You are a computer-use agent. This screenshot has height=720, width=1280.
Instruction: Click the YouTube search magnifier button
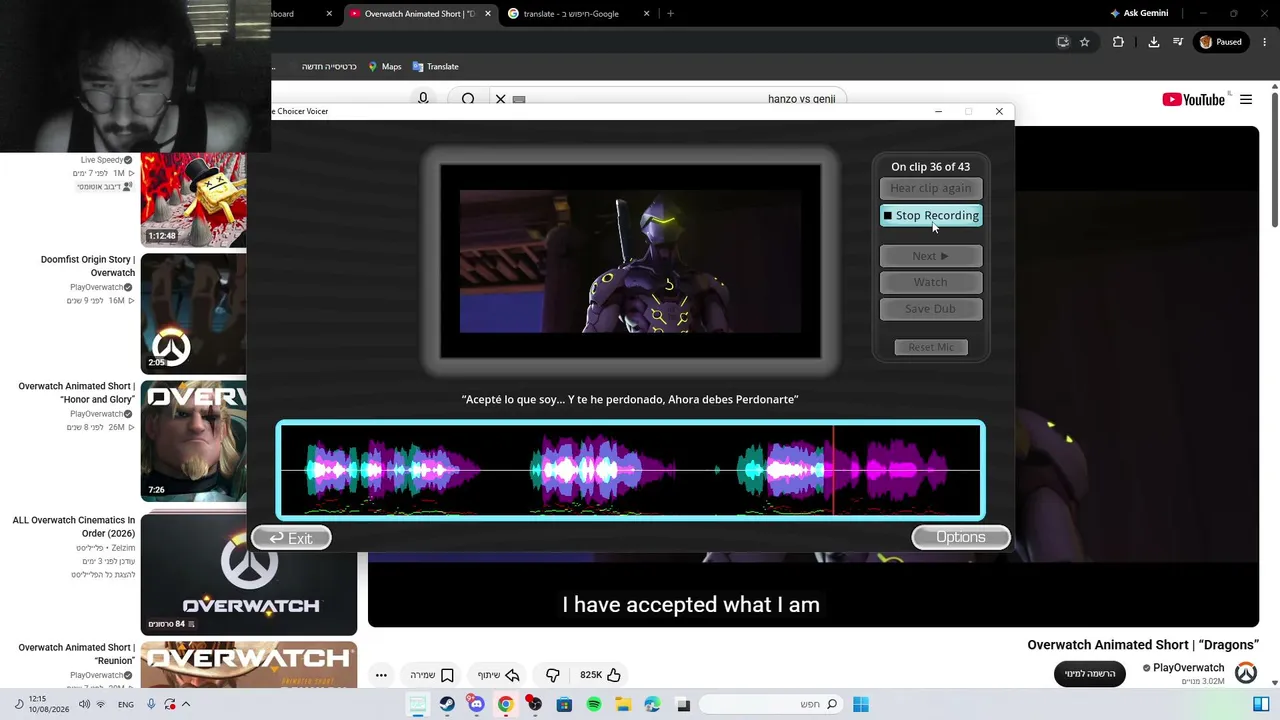[468, 99]
